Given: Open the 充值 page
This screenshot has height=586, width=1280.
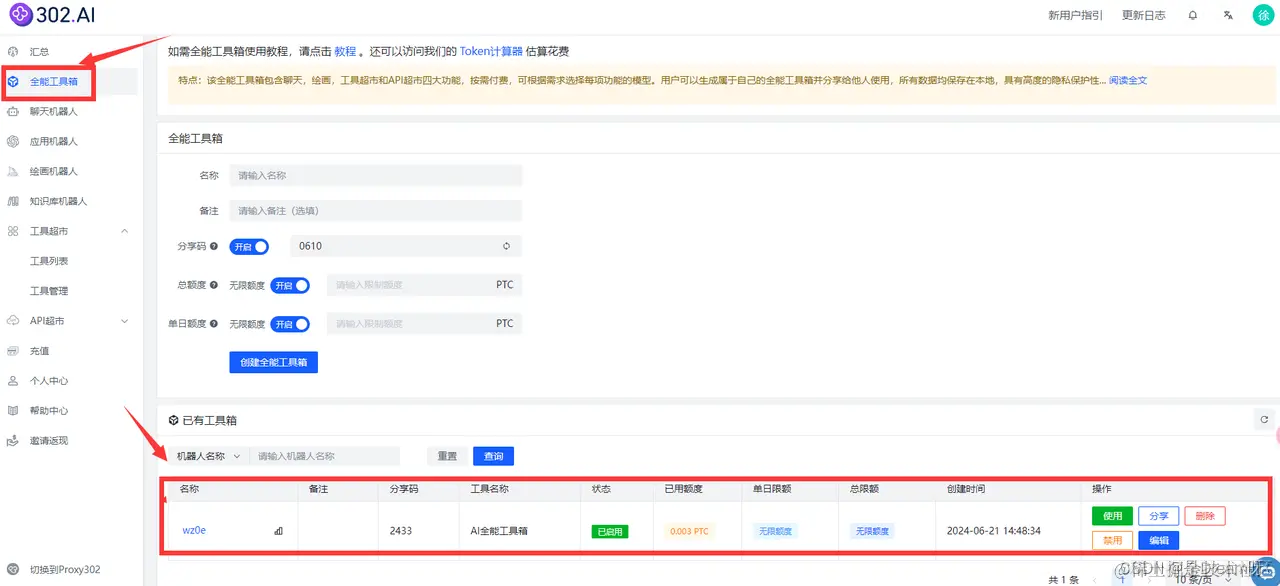Looking at the screenshot, I should pos(40,351).
